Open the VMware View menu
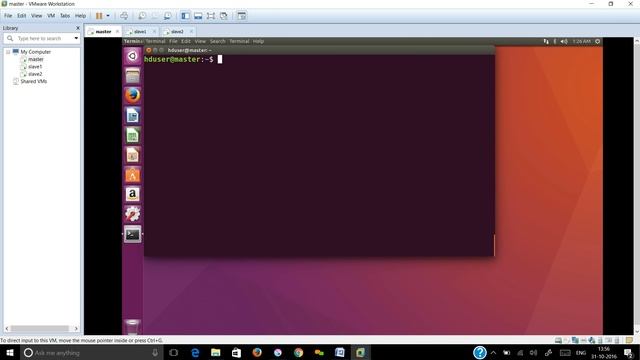640x360 pixels. (x=36, y=16)
